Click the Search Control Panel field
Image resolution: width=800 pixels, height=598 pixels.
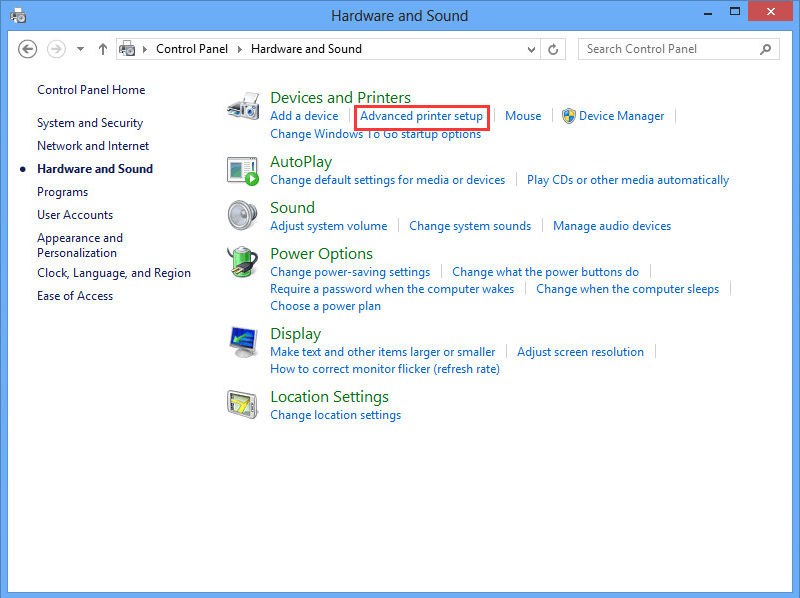pos(679,49)
